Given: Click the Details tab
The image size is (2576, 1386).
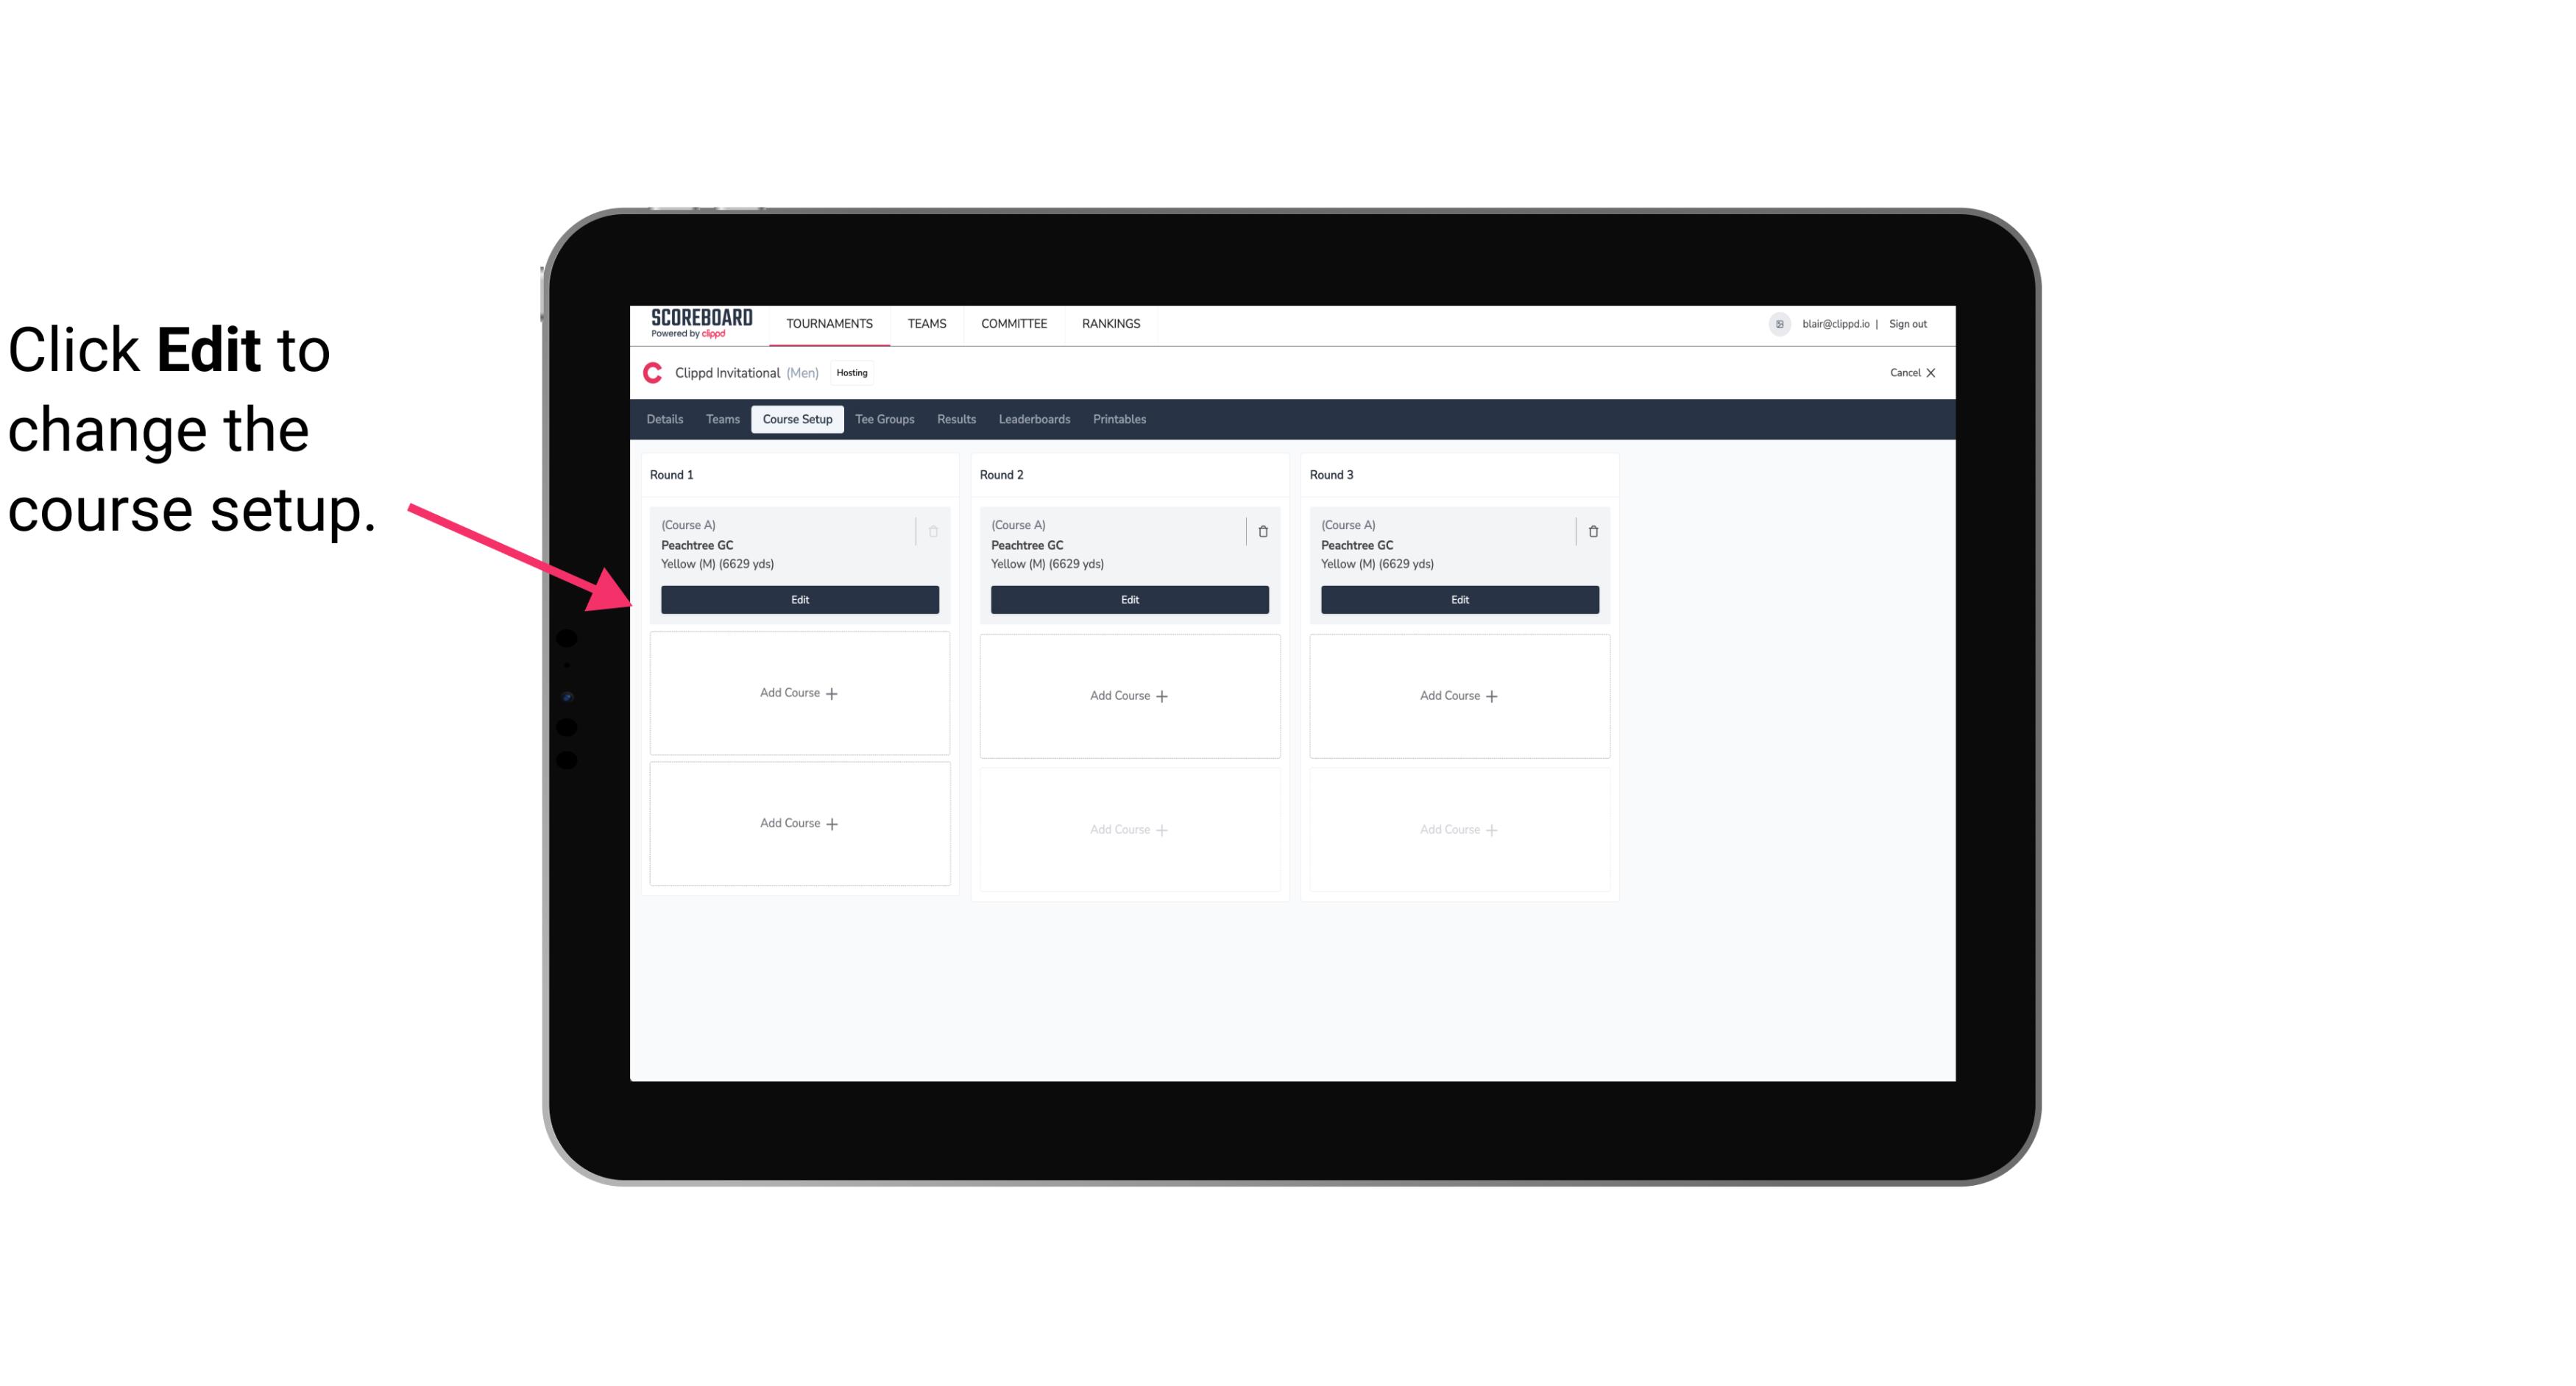Looking at the screenshot, I should pyautogui.click(x=667, y=418).
